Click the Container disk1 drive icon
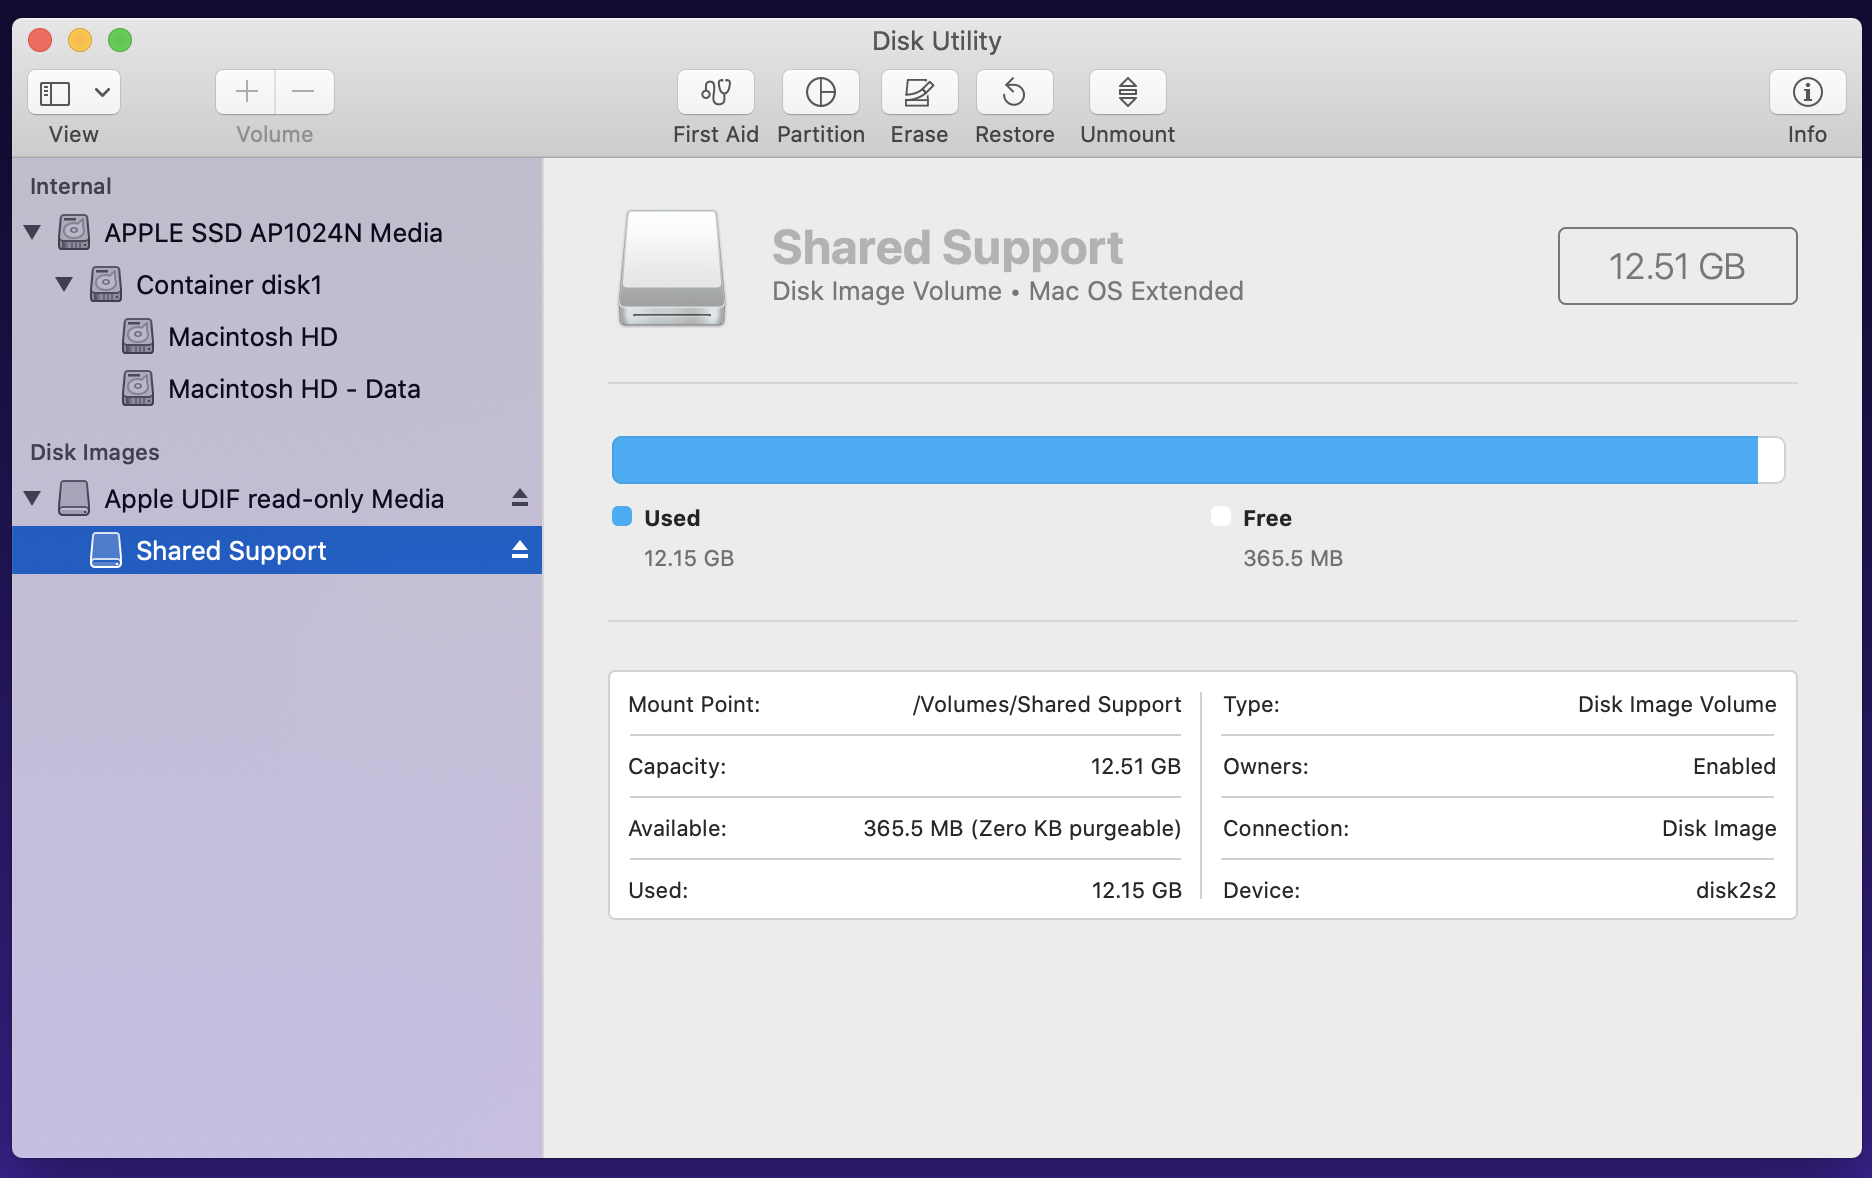Image resolution: width=1872 pixels, height=1178 pixels. [x=106, y=284]
